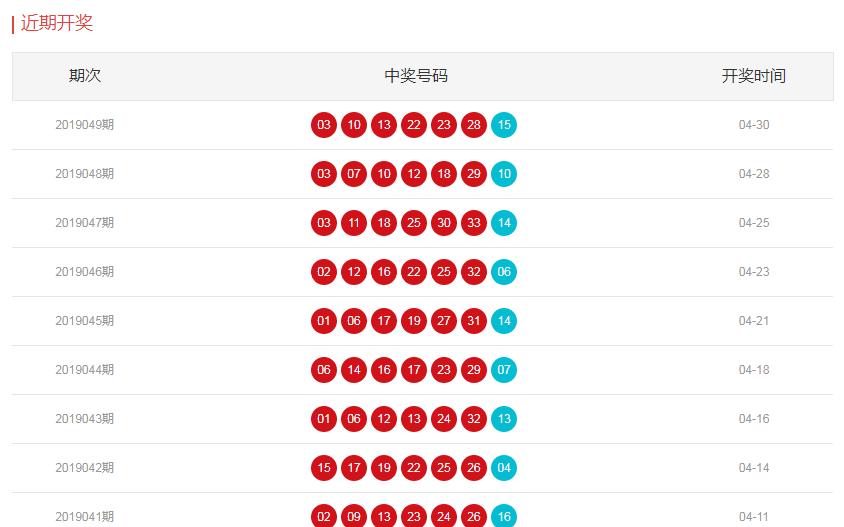Open the 2019049期 draw entry
Image resolution: width=844 pixels, height=527 pixels.
click(85, 125)
